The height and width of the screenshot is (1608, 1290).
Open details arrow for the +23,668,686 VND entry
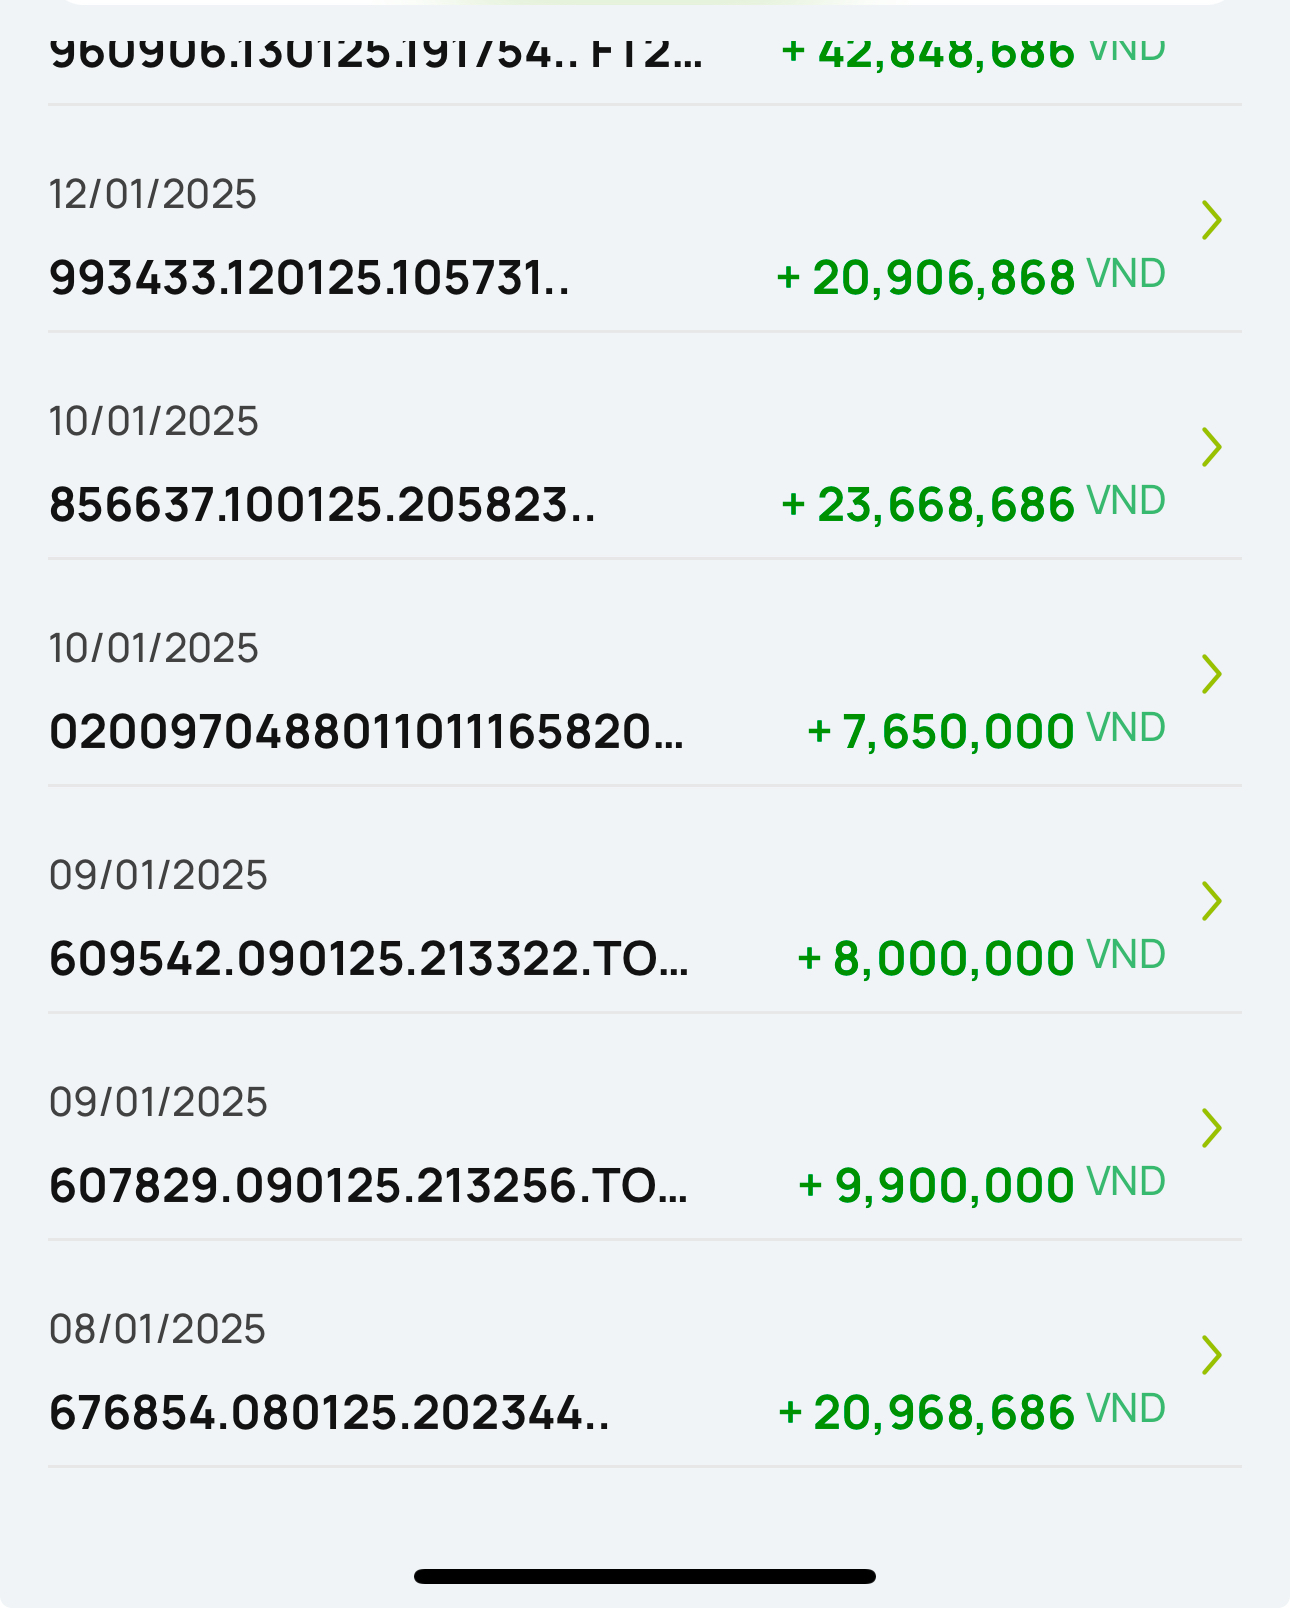(1211, 447)
